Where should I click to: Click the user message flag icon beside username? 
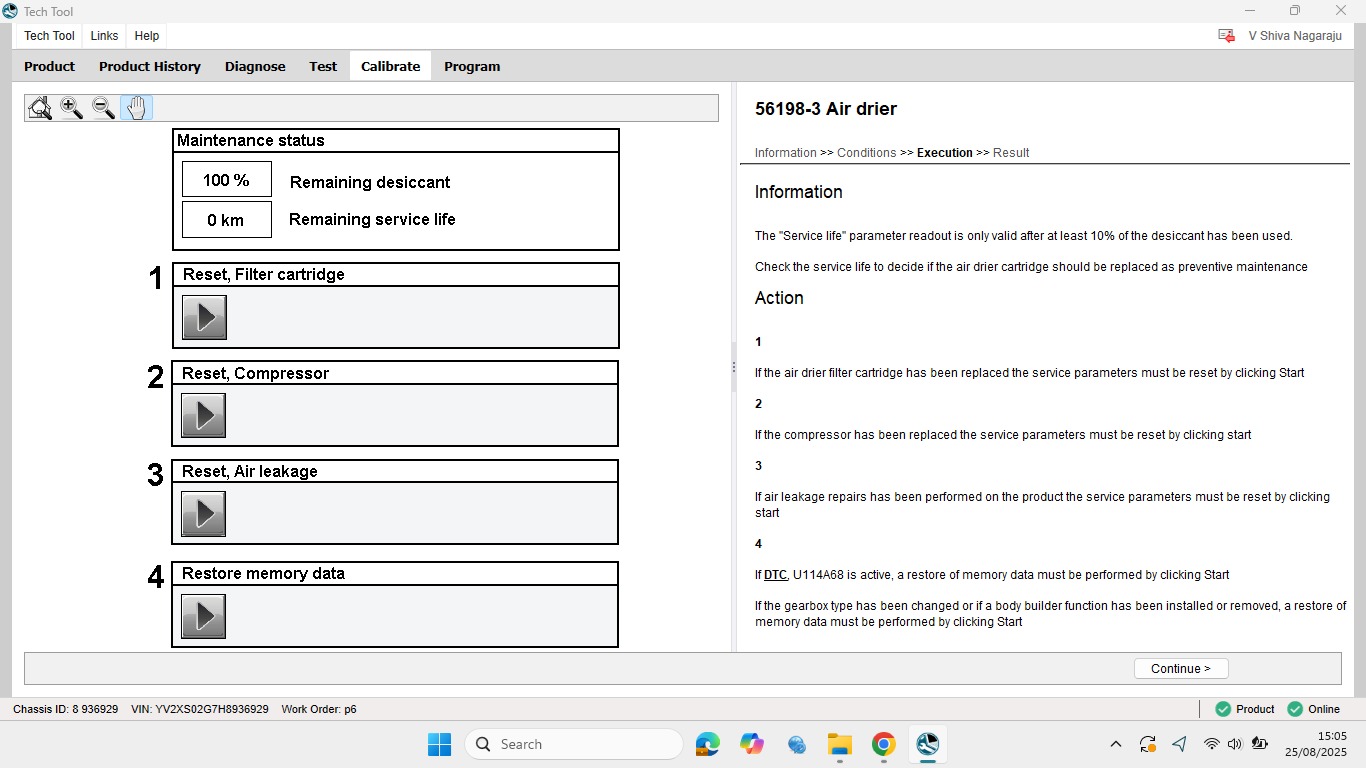coord(1226,35)
